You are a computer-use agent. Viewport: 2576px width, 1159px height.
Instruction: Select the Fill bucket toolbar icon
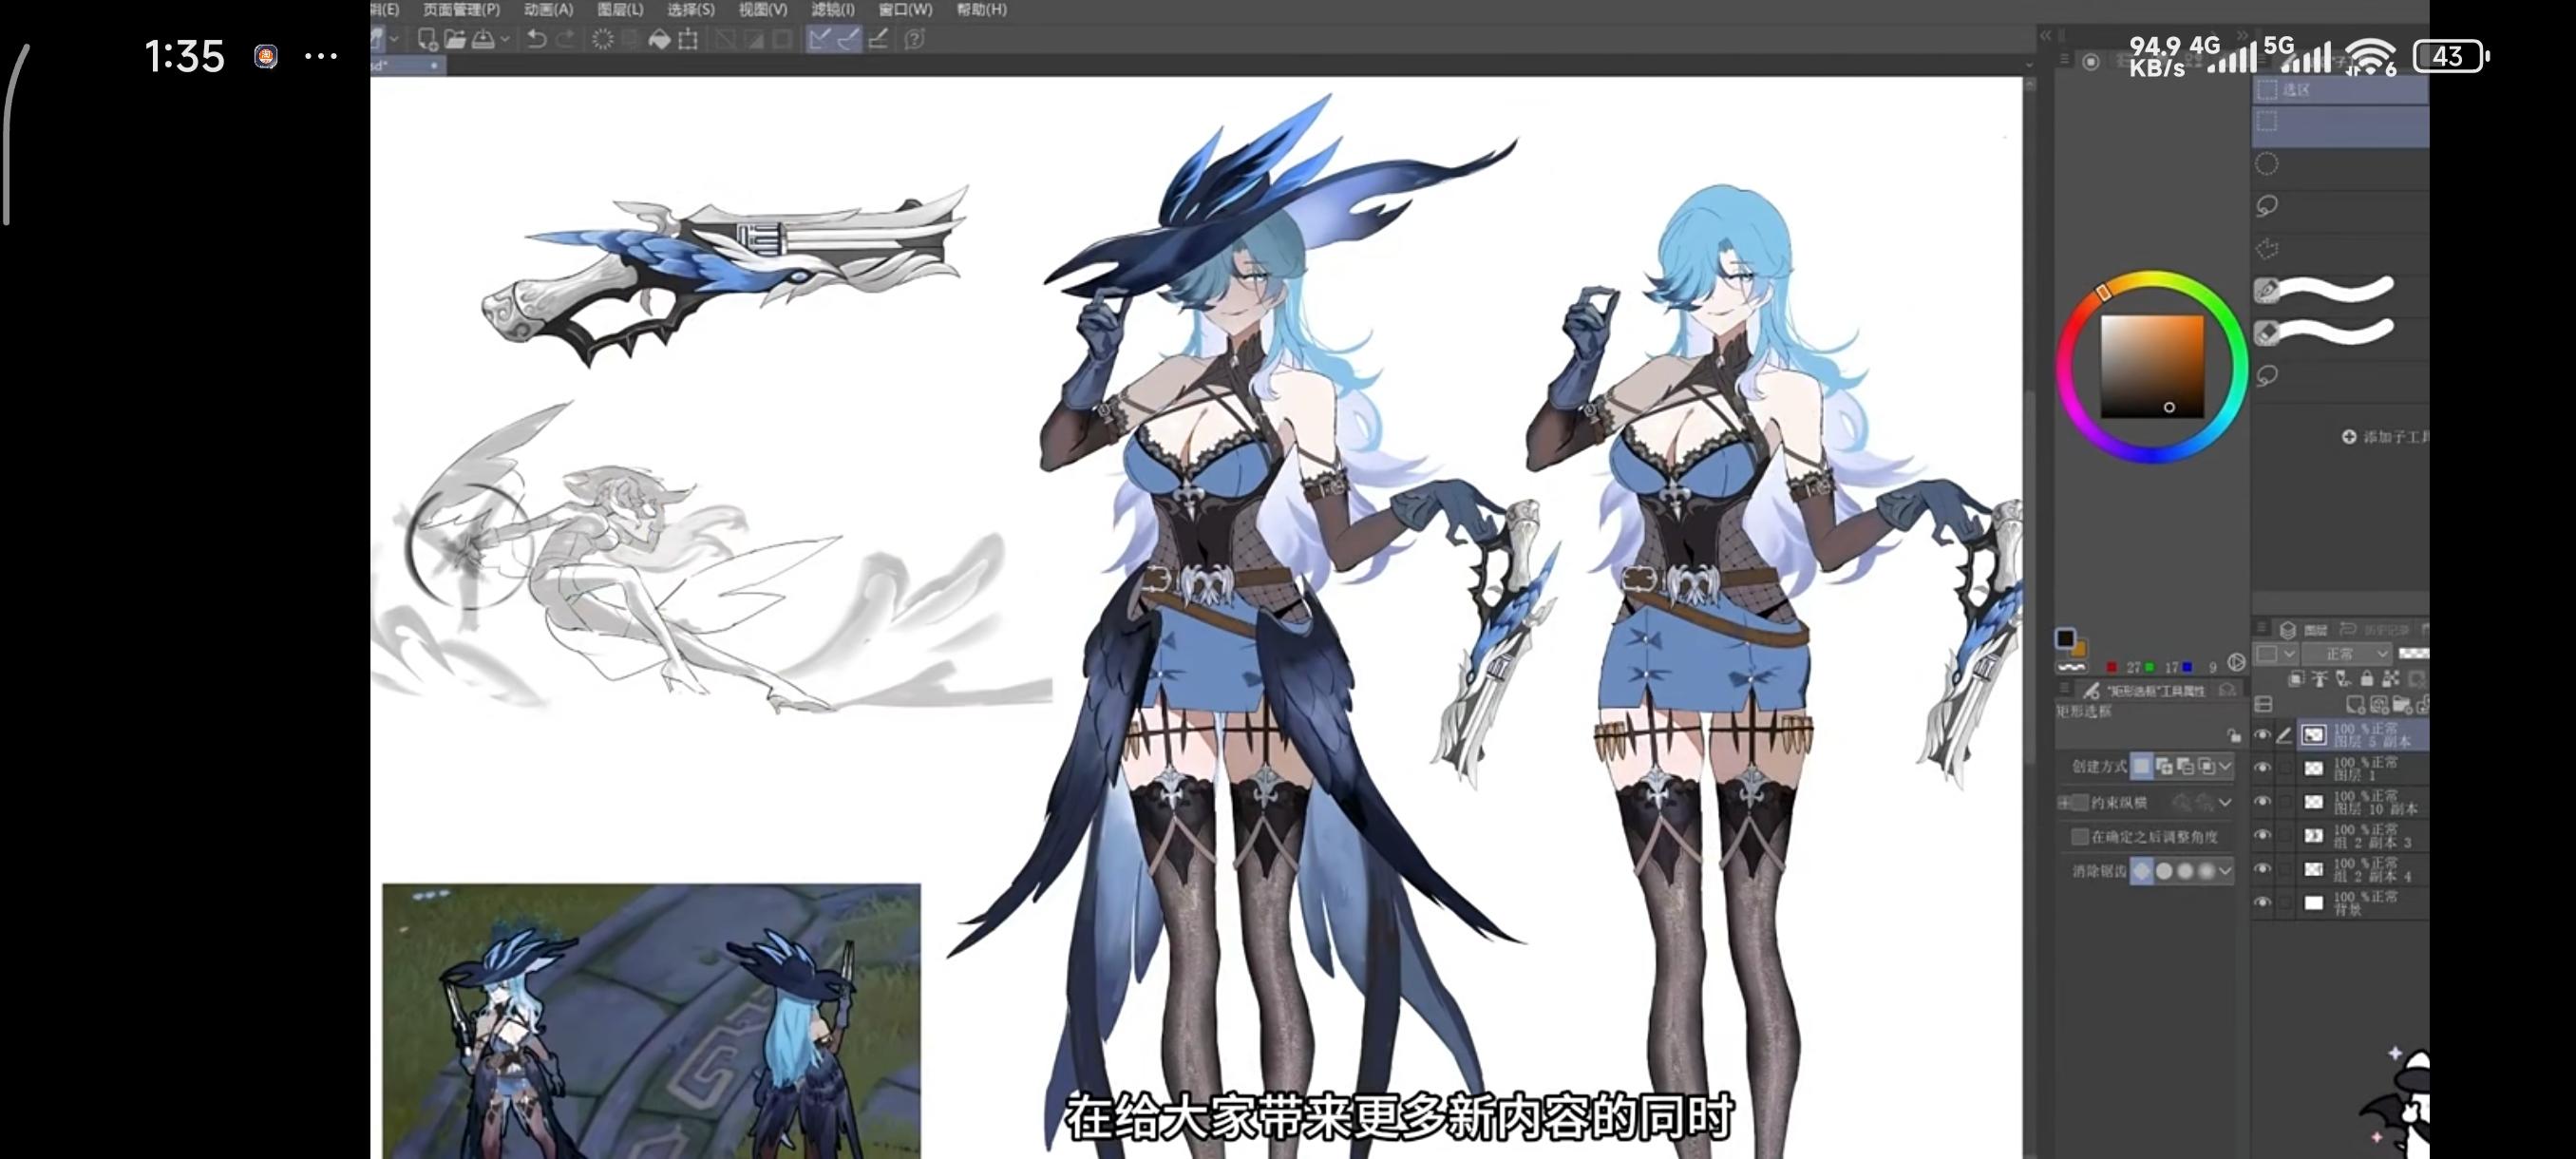pos(659,39)
